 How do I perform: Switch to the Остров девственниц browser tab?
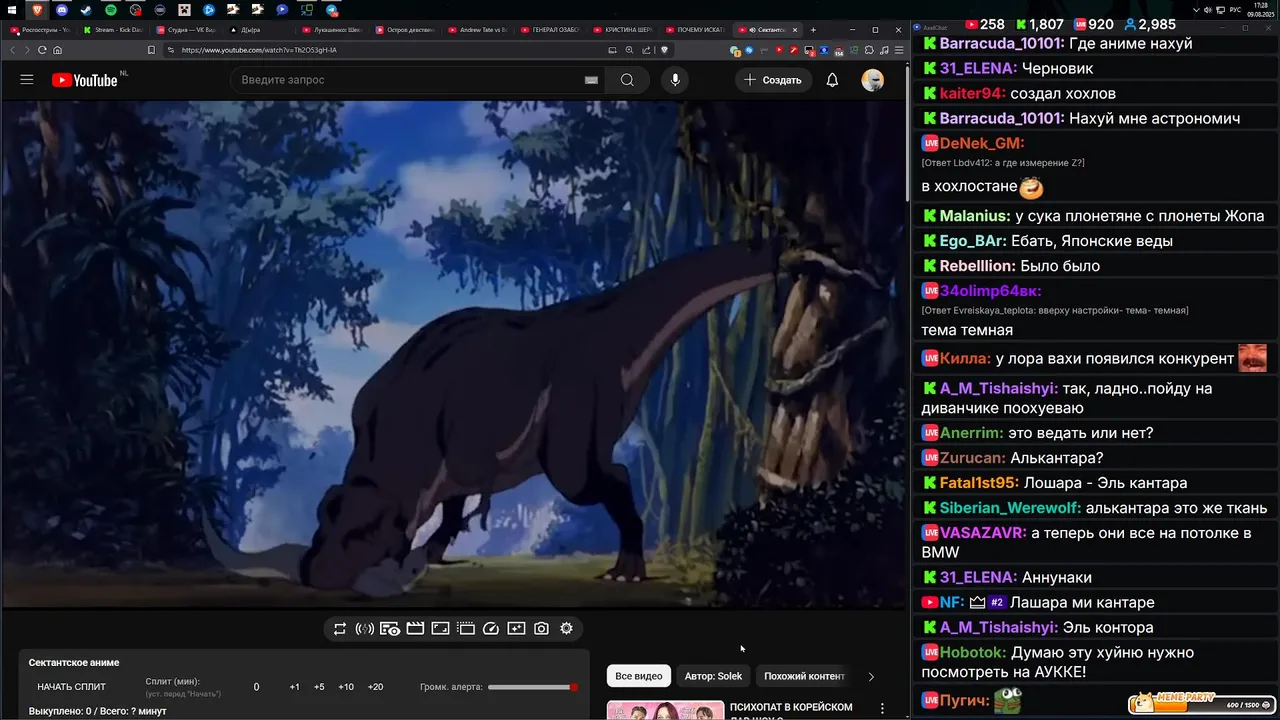pyautogui.click(x=408, y=30)
